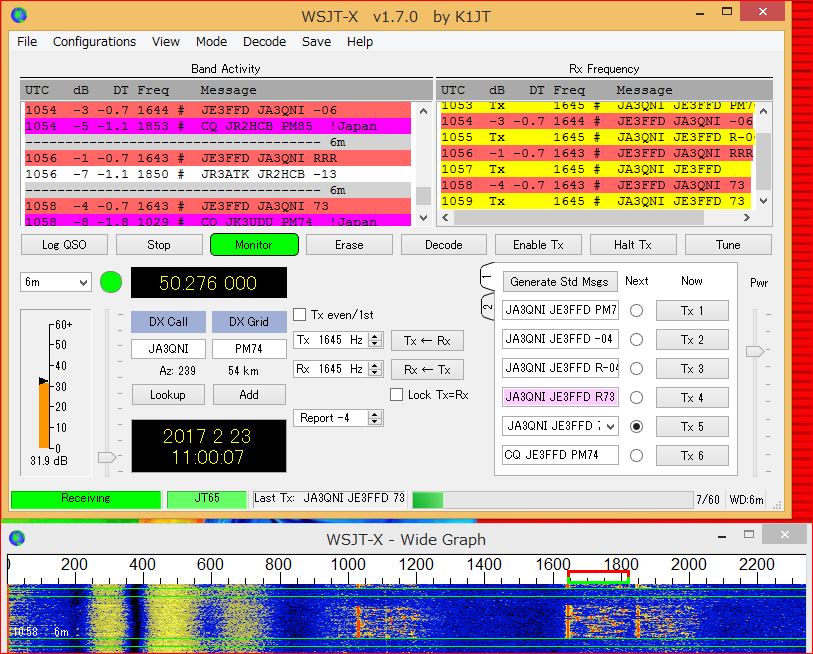Select tab 1 of message panel

(486, 277)
